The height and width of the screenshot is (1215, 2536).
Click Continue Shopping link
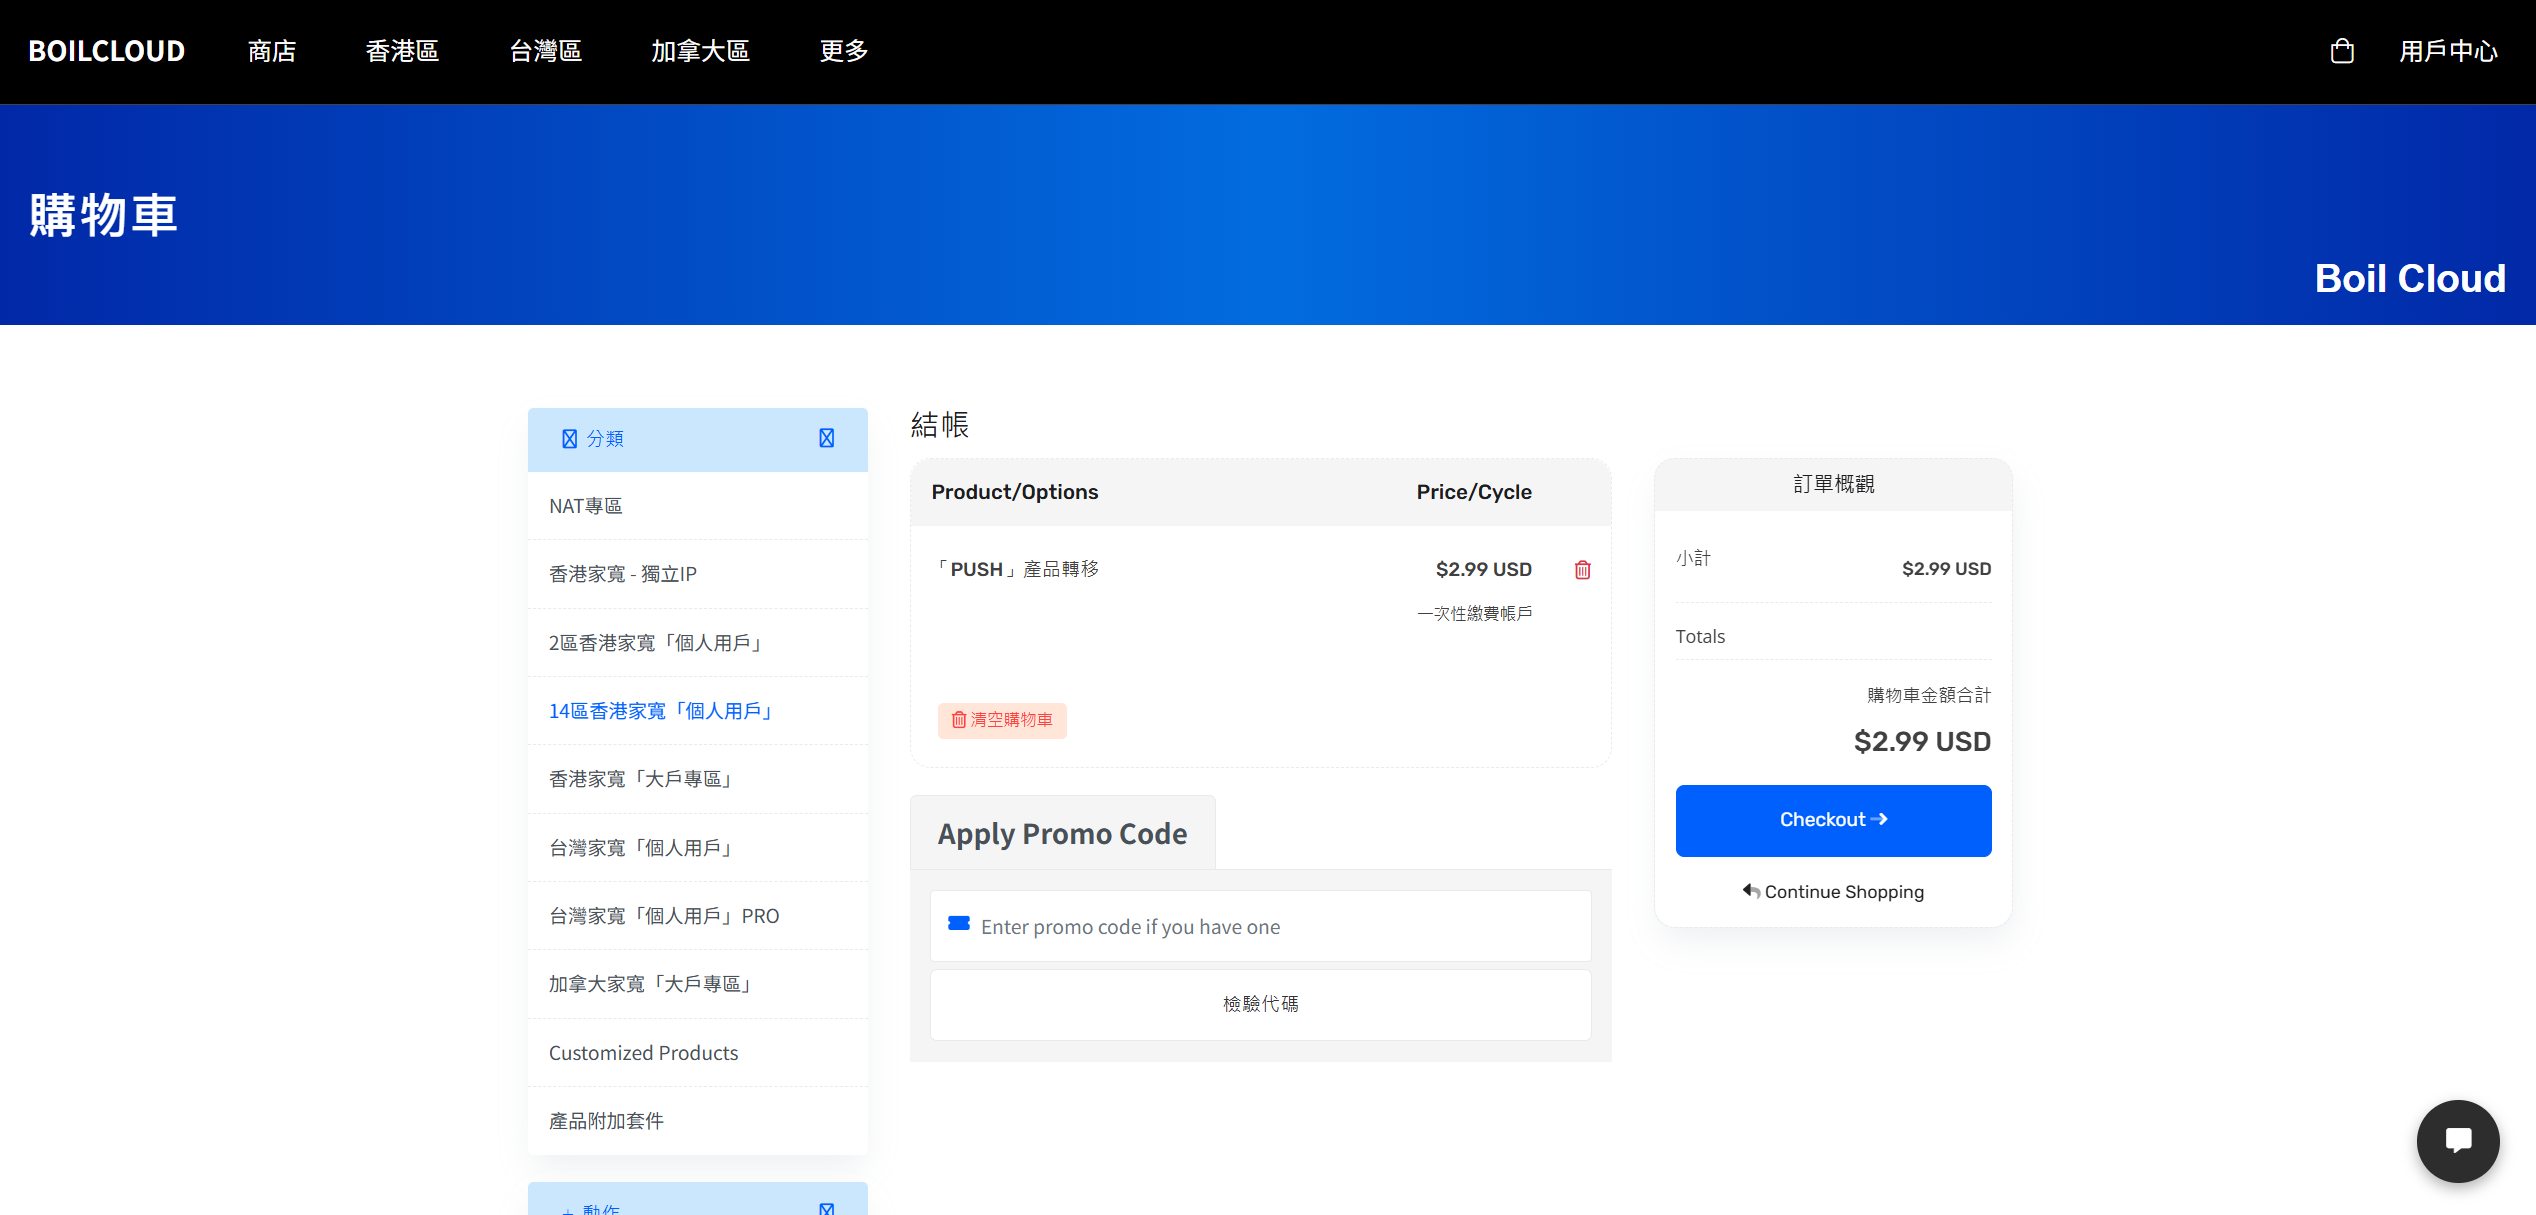[x=1833, y=891]
